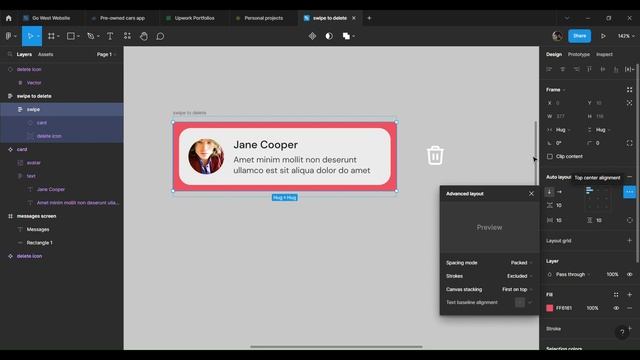
Task: Add a new fill
Action: coord(629,294)
